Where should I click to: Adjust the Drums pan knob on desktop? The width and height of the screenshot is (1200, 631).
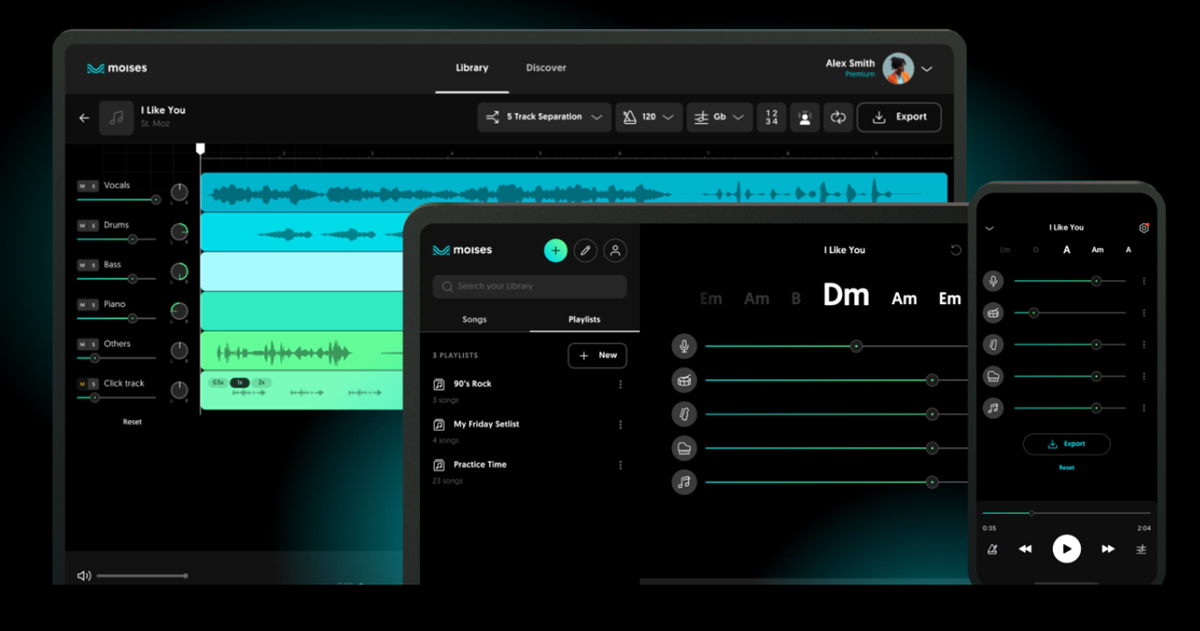[179, 232]
